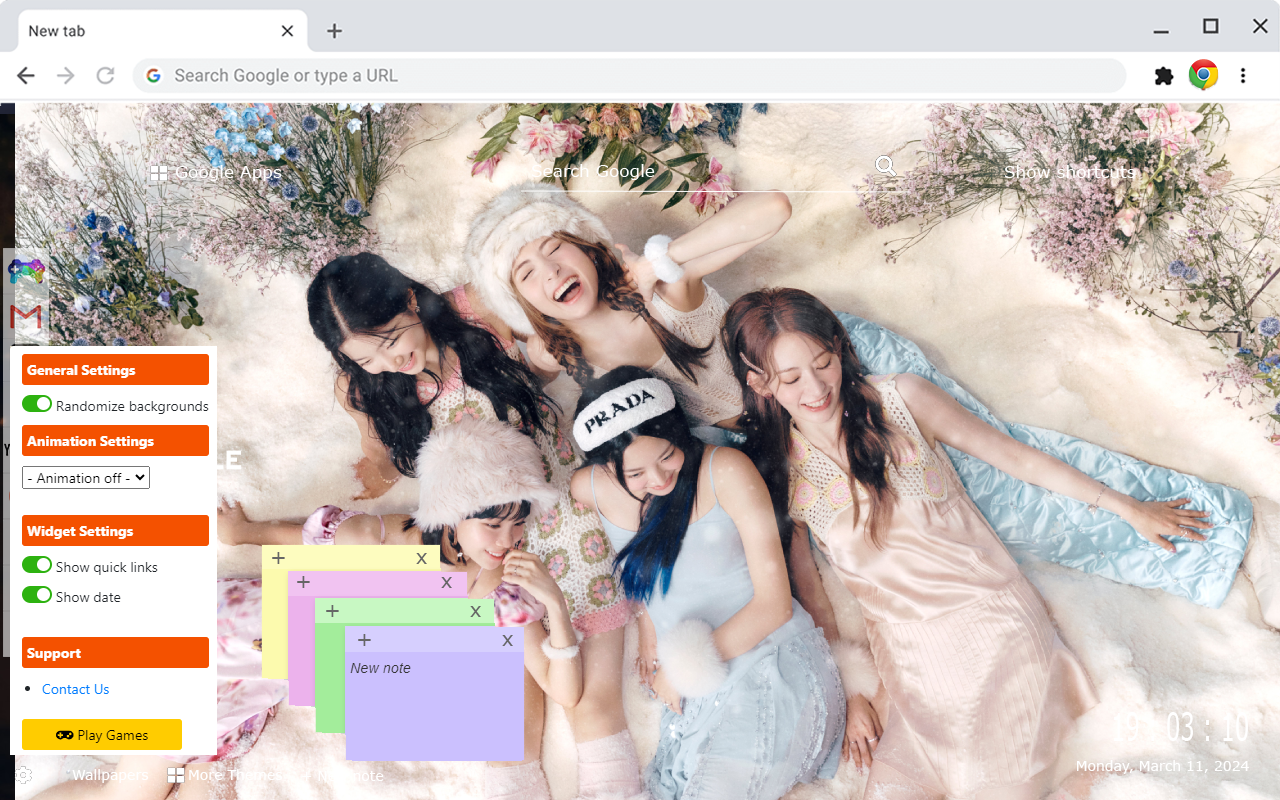Minimize the Chrome window
1280x800 pixels.
coord(1161,30)
